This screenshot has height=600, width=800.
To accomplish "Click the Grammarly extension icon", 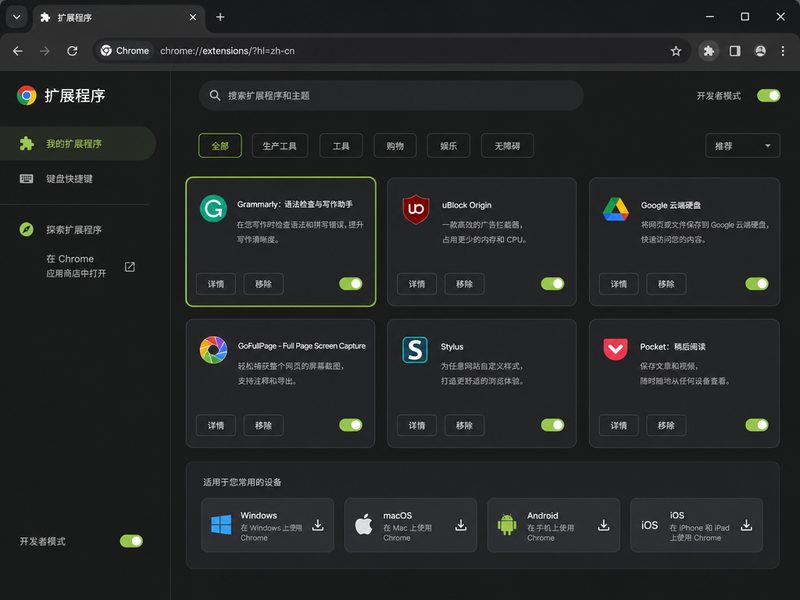I will tap(213, 208).
